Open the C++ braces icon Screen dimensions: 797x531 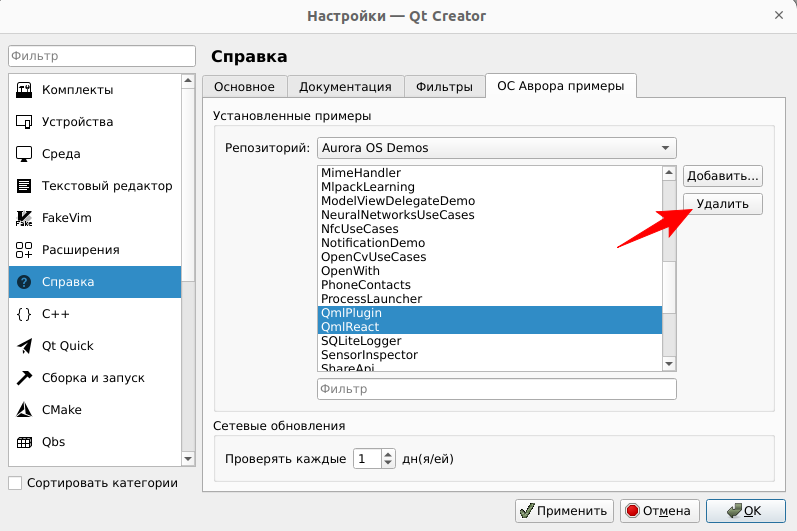click(24, 314)
